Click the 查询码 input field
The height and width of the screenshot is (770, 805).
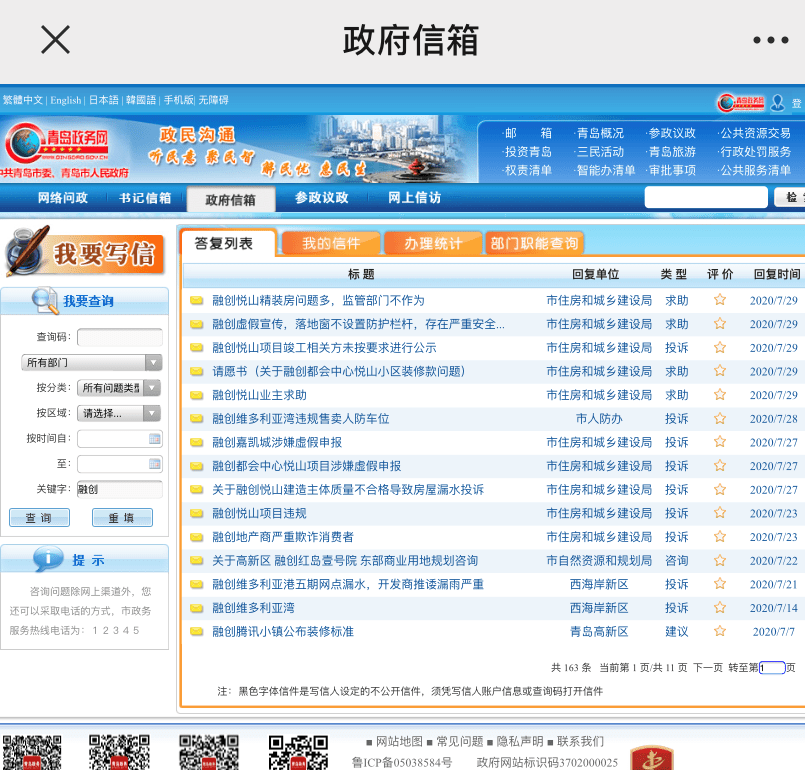tap(119, 337)
